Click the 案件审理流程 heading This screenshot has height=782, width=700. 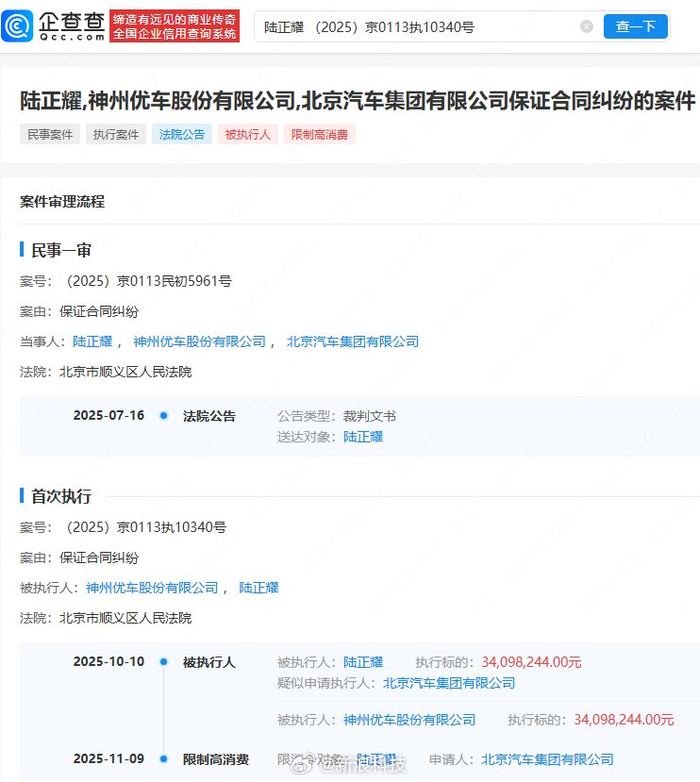[x=62, y=202]
